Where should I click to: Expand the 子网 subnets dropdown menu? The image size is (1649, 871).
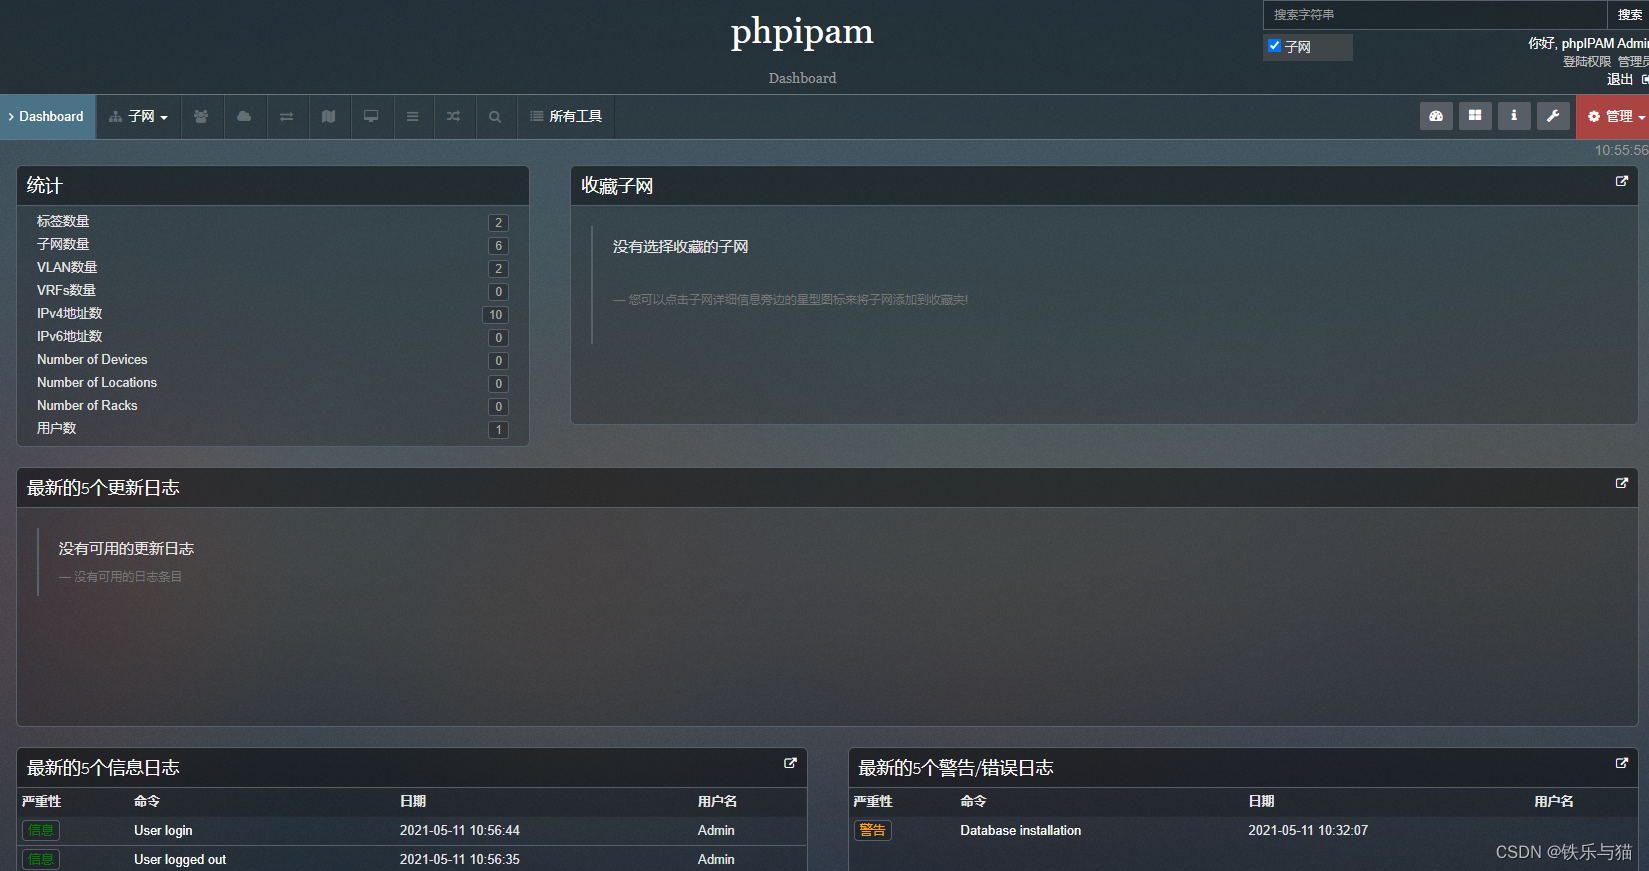(x=138, y=117)
